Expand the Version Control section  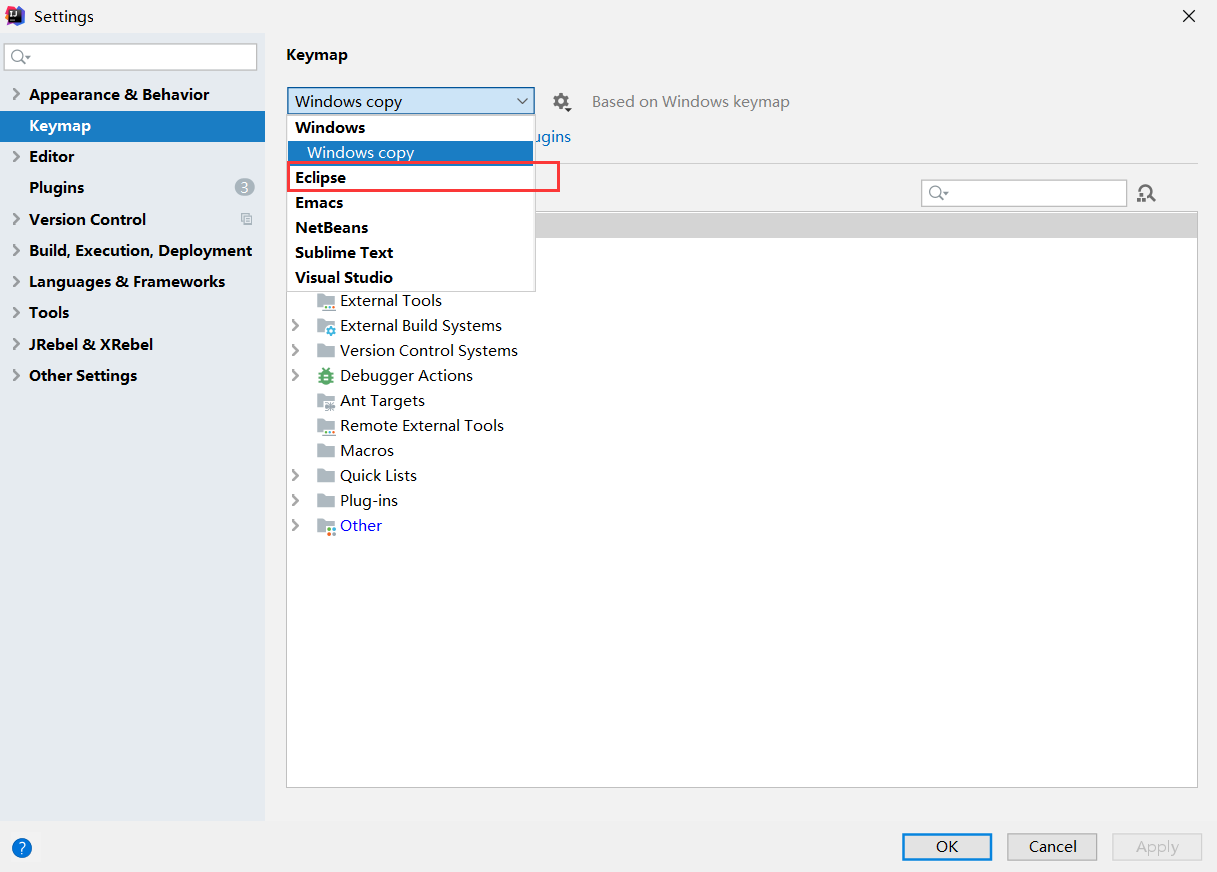pyautogui.click(x=16, y=219)
